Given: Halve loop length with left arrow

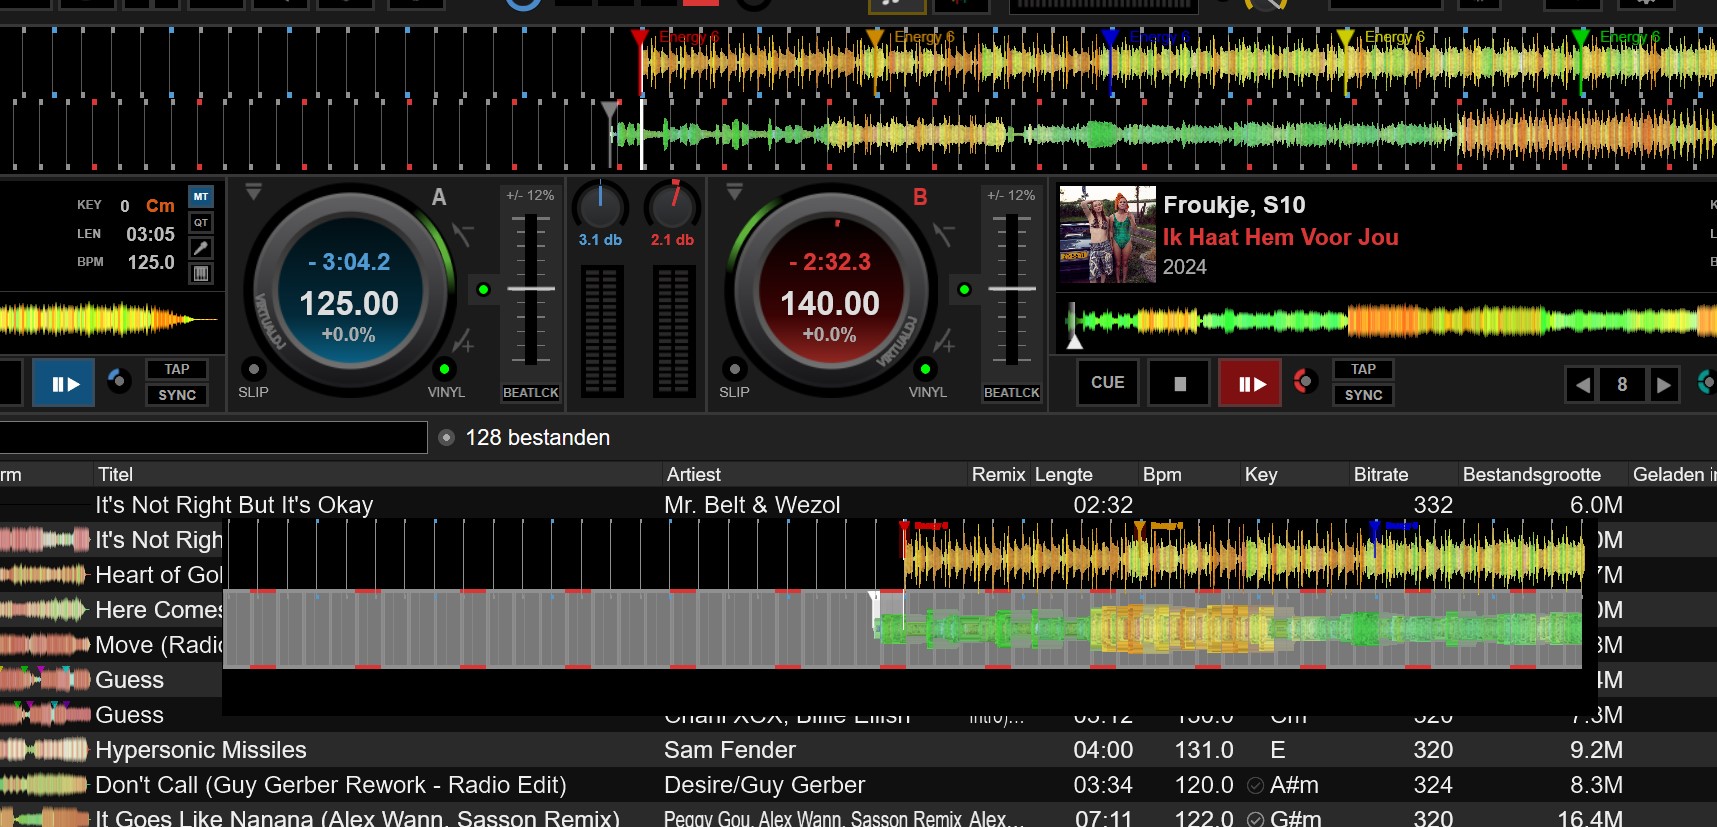Looking at the screenshot, I should click(1580, 384).
